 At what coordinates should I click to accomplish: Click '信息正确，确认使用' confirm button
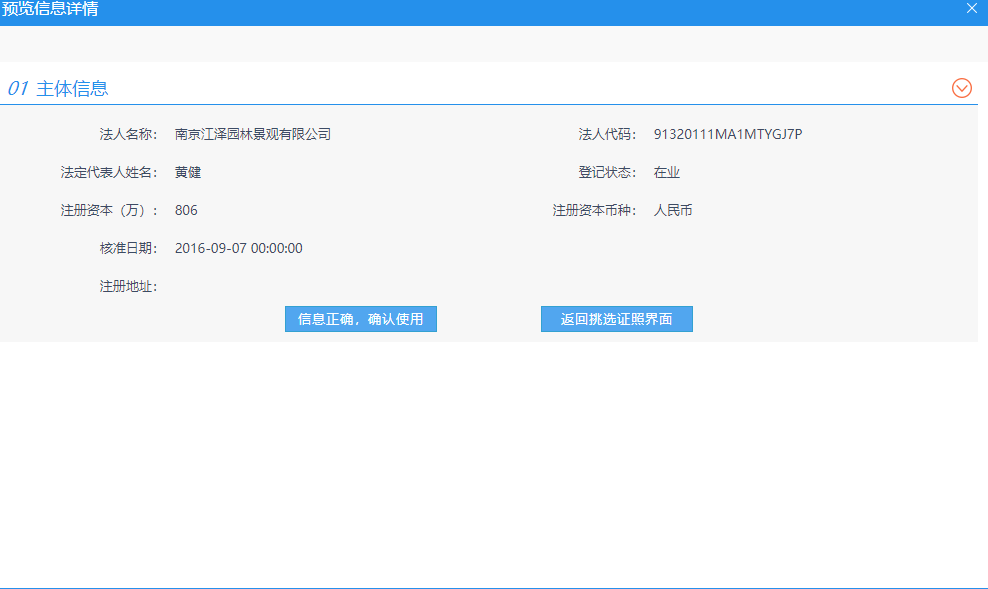(x=360, y=319)
